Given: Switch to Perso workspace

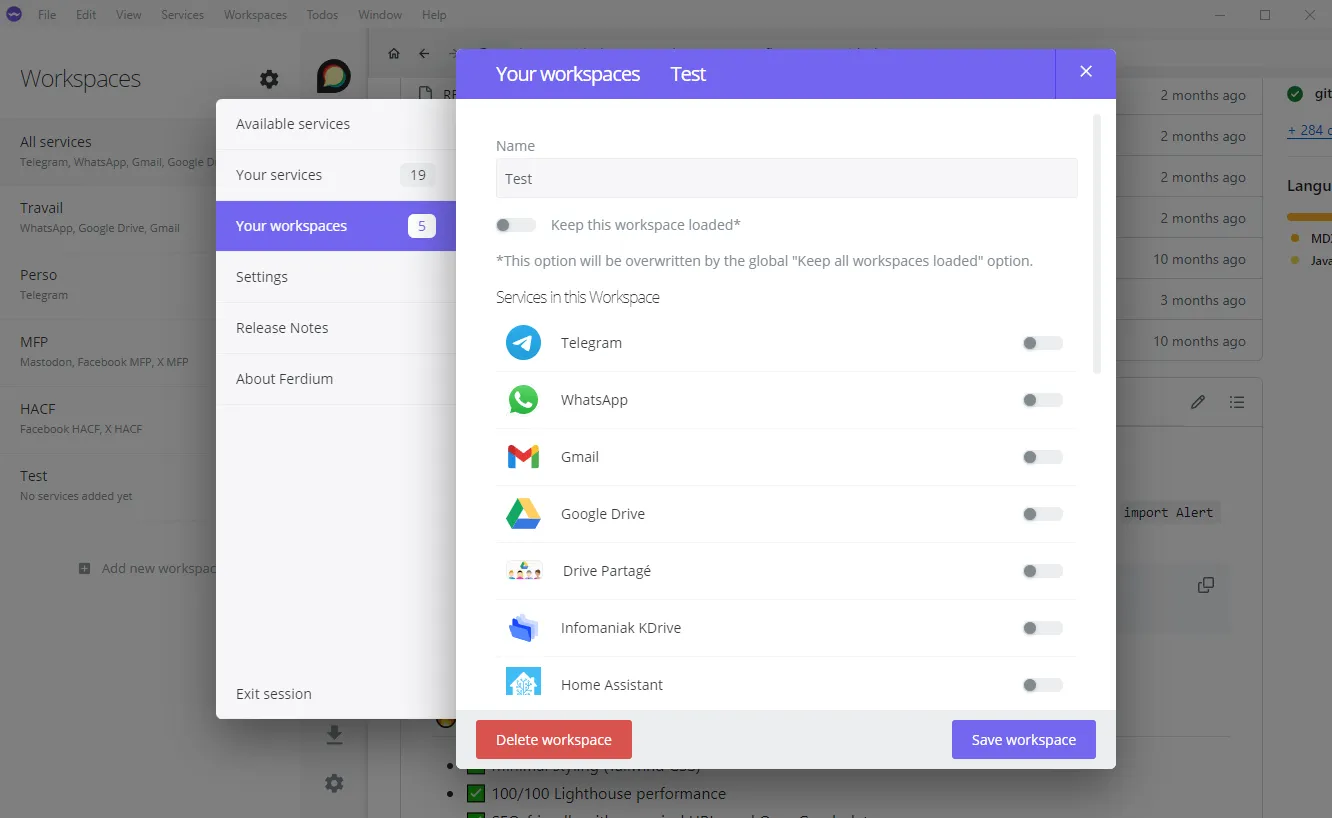Looking at the screenshot, I should [x=108, y=285].
